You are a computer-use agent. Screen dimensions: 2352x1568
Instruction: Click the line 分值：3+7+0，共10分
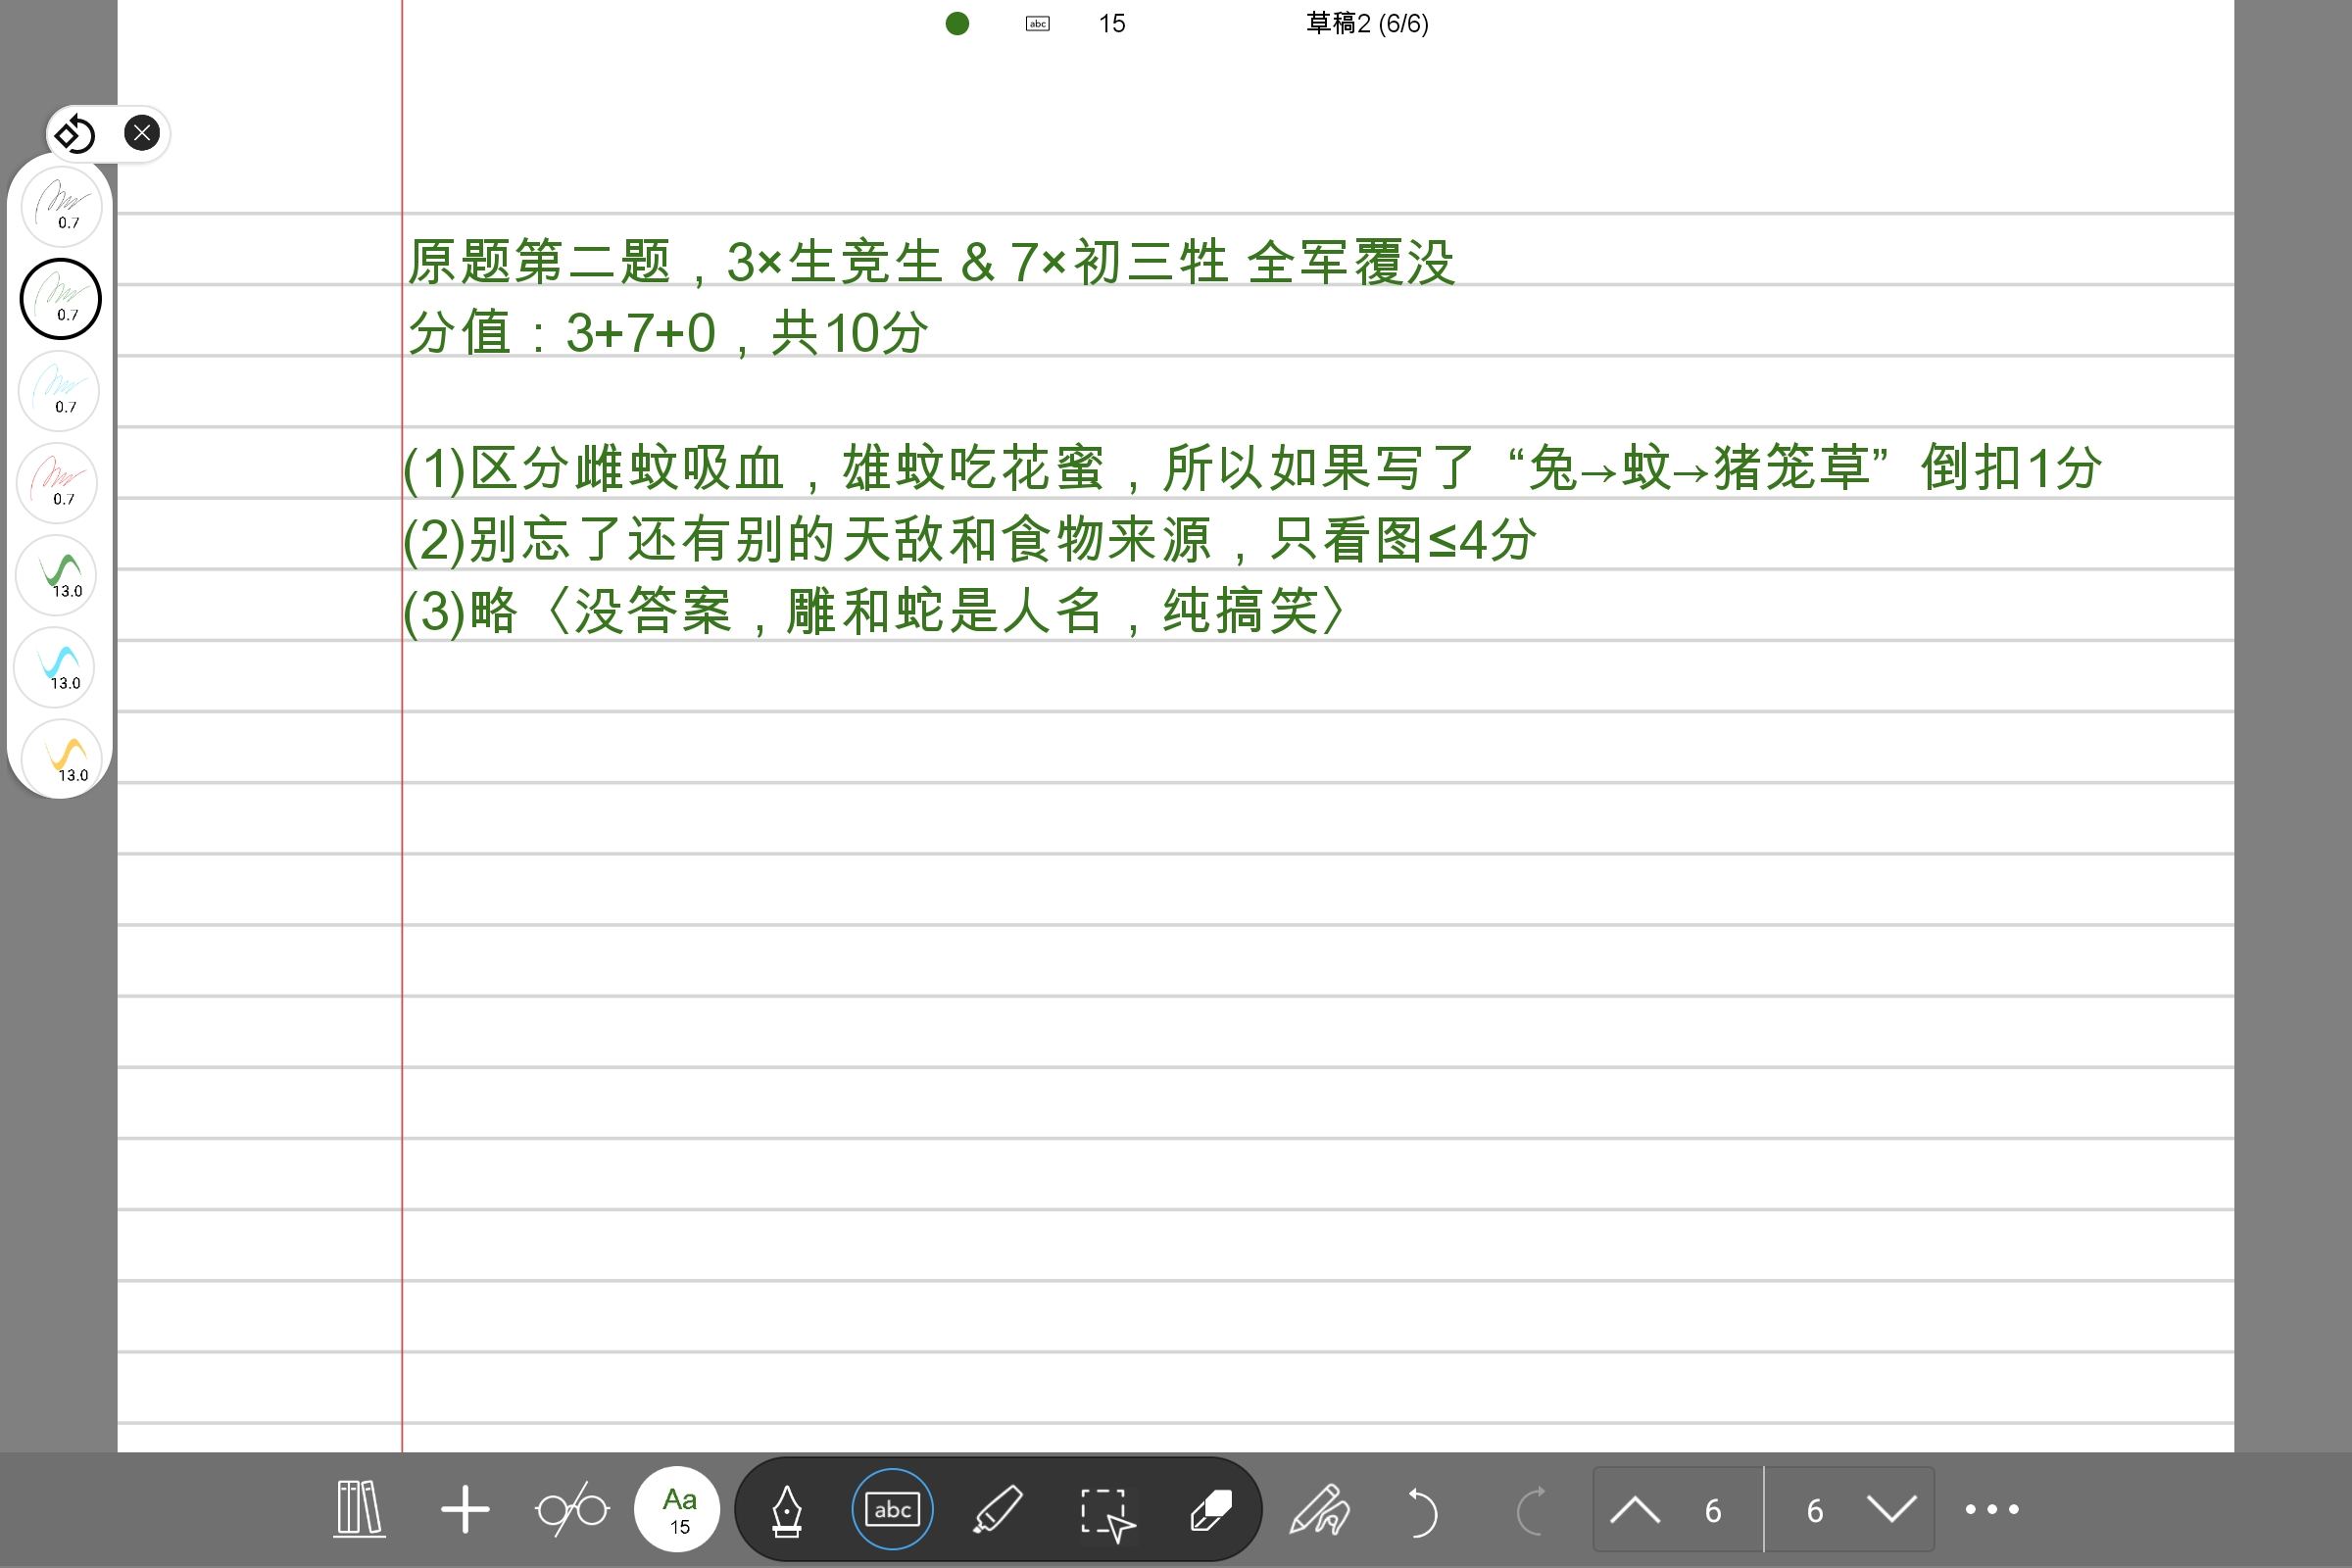(x=668, y=333)
